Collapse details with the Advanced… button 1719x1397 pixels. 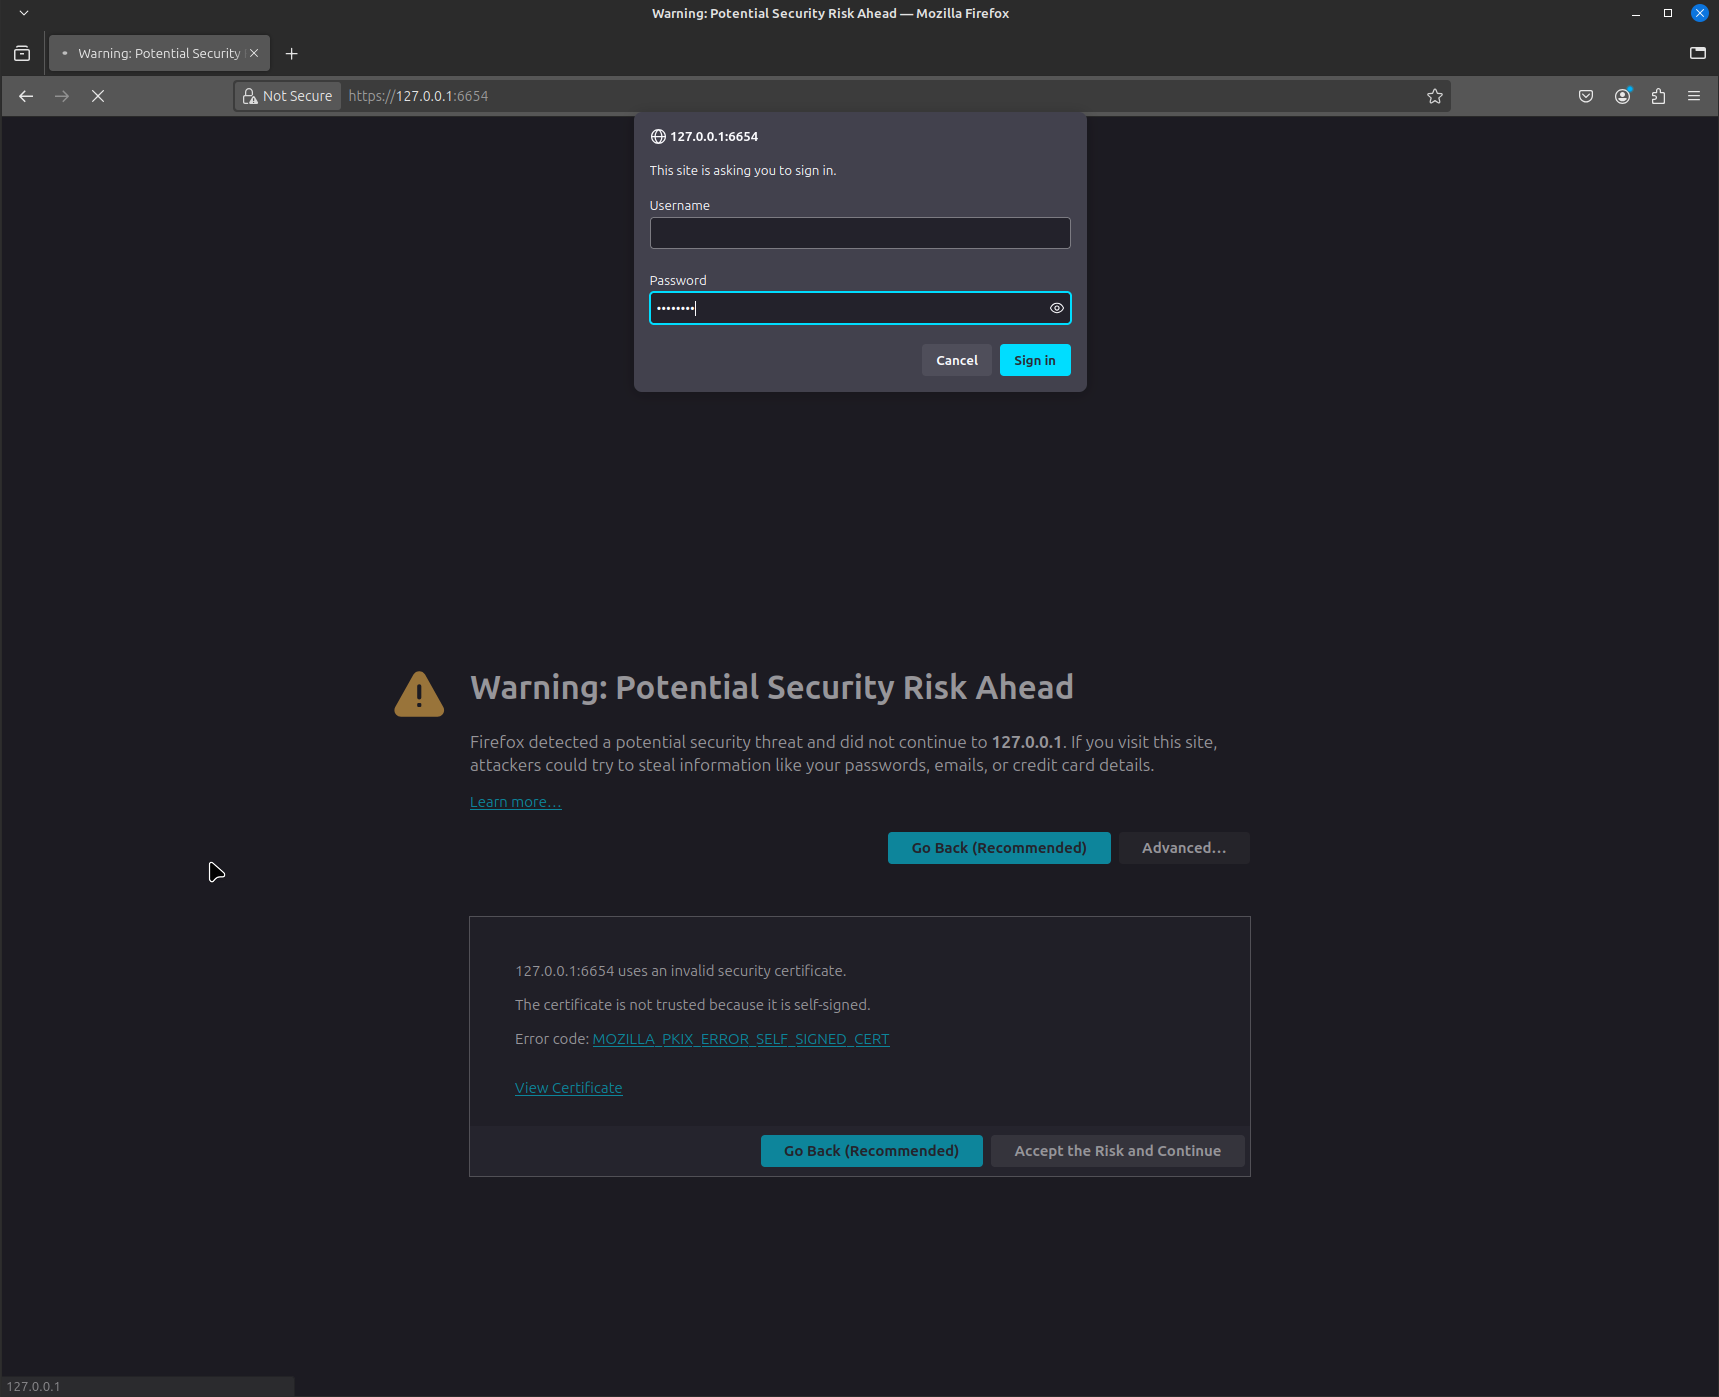(x=1183, y=848)
